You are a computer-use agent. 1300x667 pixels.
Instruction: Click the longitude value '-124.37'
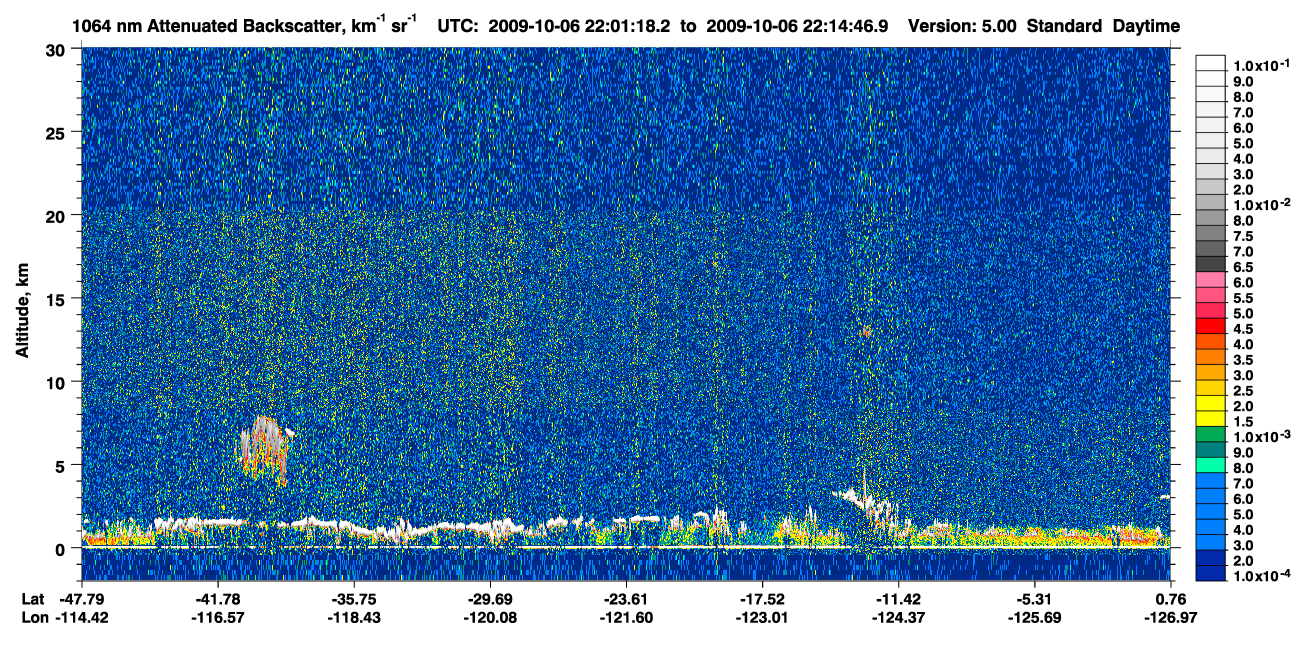click(x=899, y=618)
